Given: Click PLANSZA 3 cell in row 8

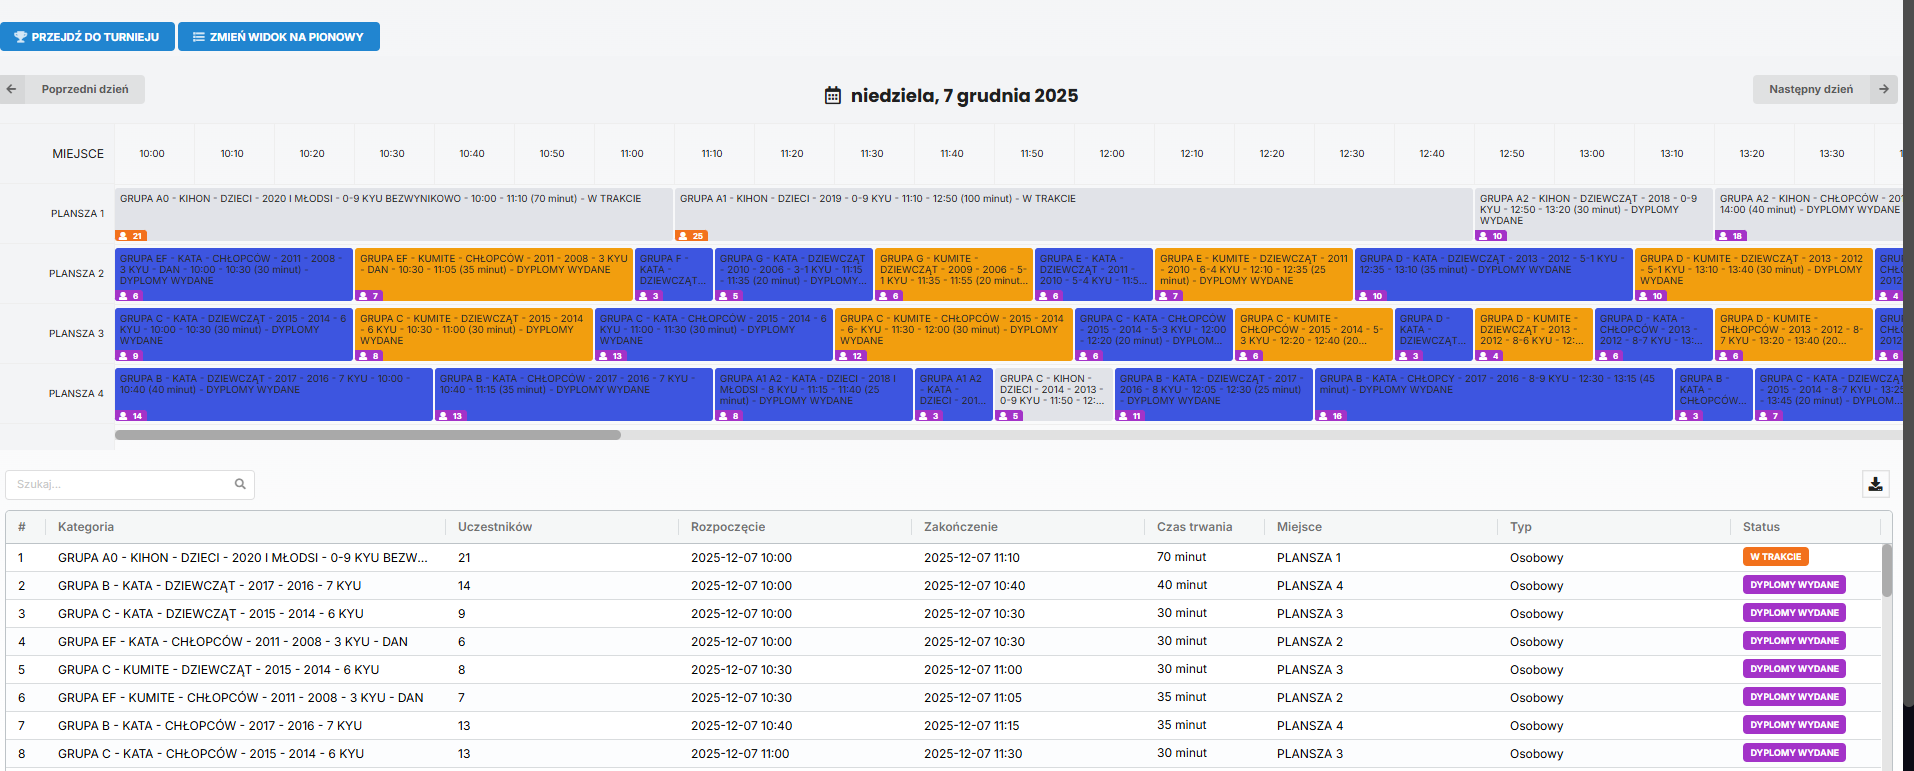Looking at the screenshot, I should pos(1310,754).
